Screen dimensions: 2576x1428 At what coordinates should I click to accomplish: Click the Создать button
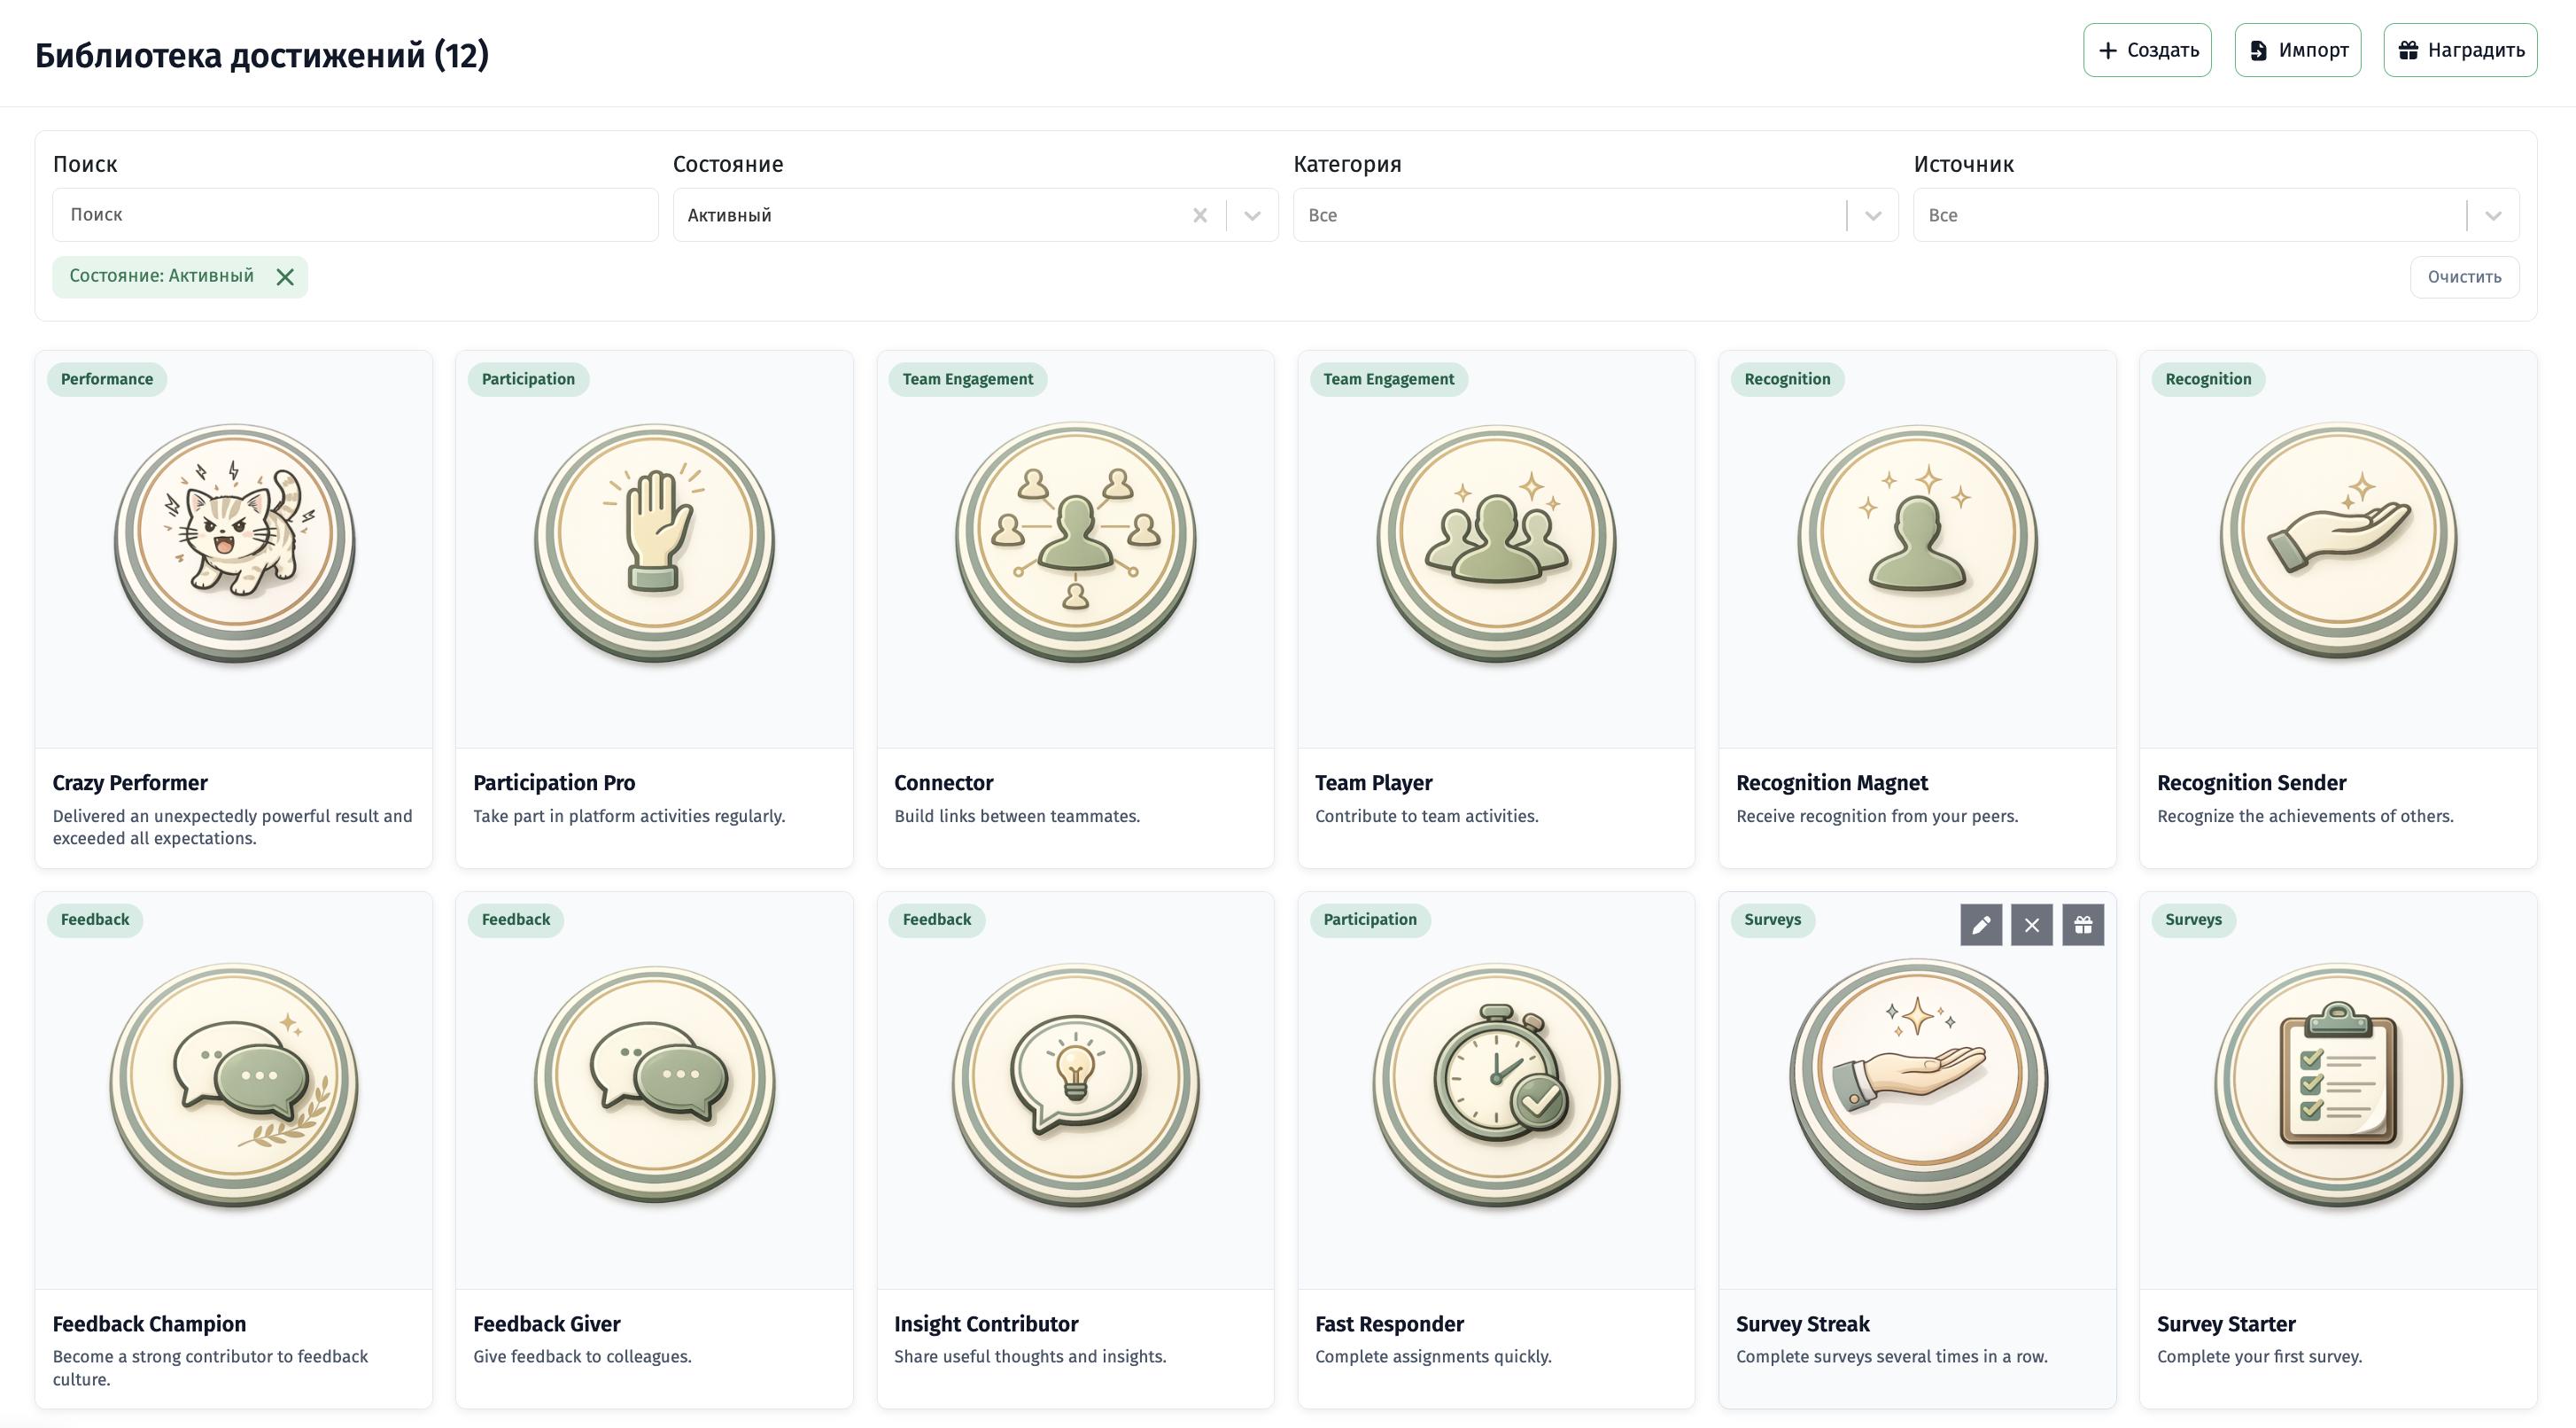click(x=2147, y=50)
